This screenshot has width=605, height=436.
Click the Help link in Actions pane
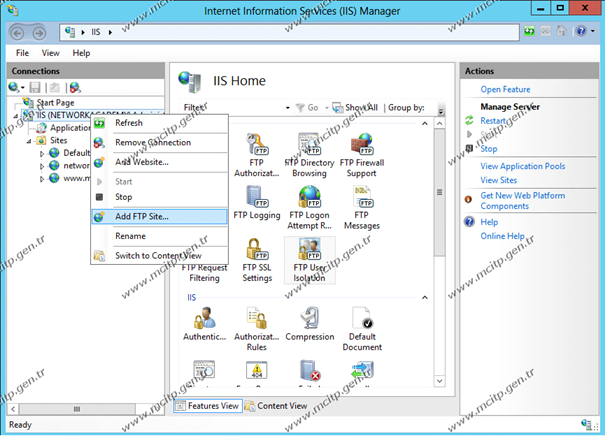coord(489,222)
